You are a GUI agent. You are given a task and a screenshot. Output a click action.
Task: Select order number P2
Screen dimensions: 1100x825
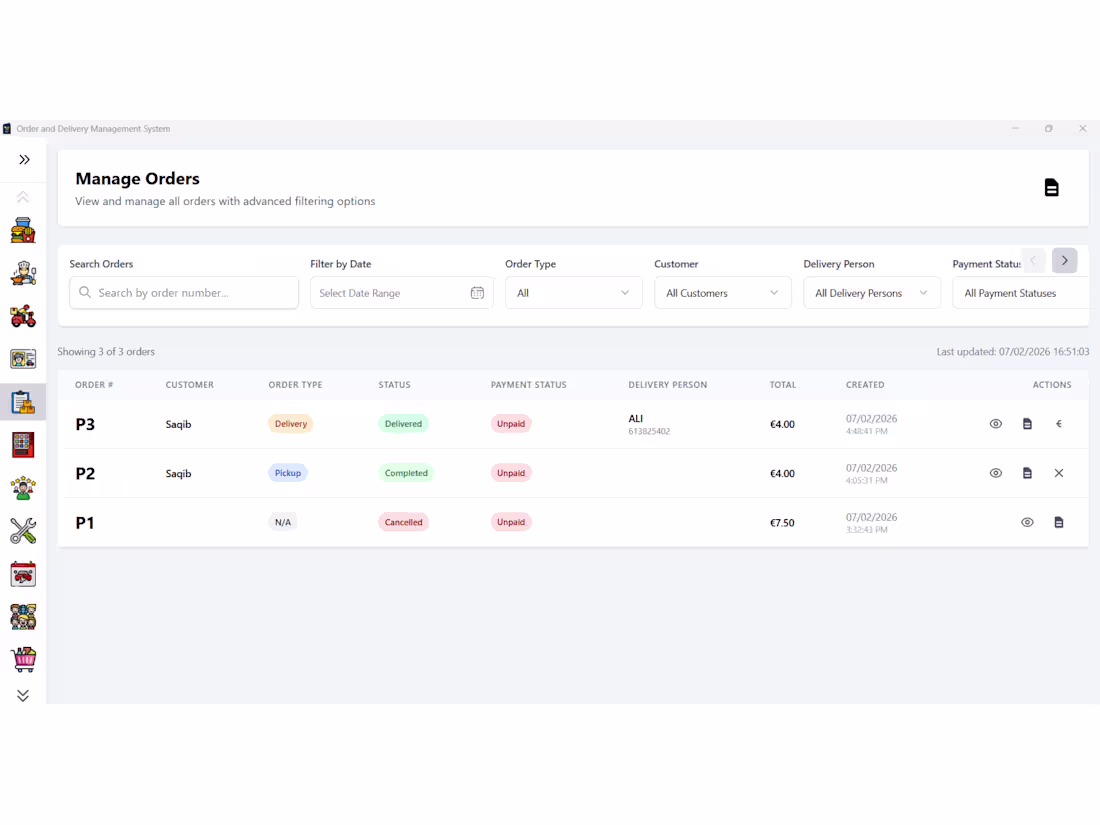tap(85, 474)
